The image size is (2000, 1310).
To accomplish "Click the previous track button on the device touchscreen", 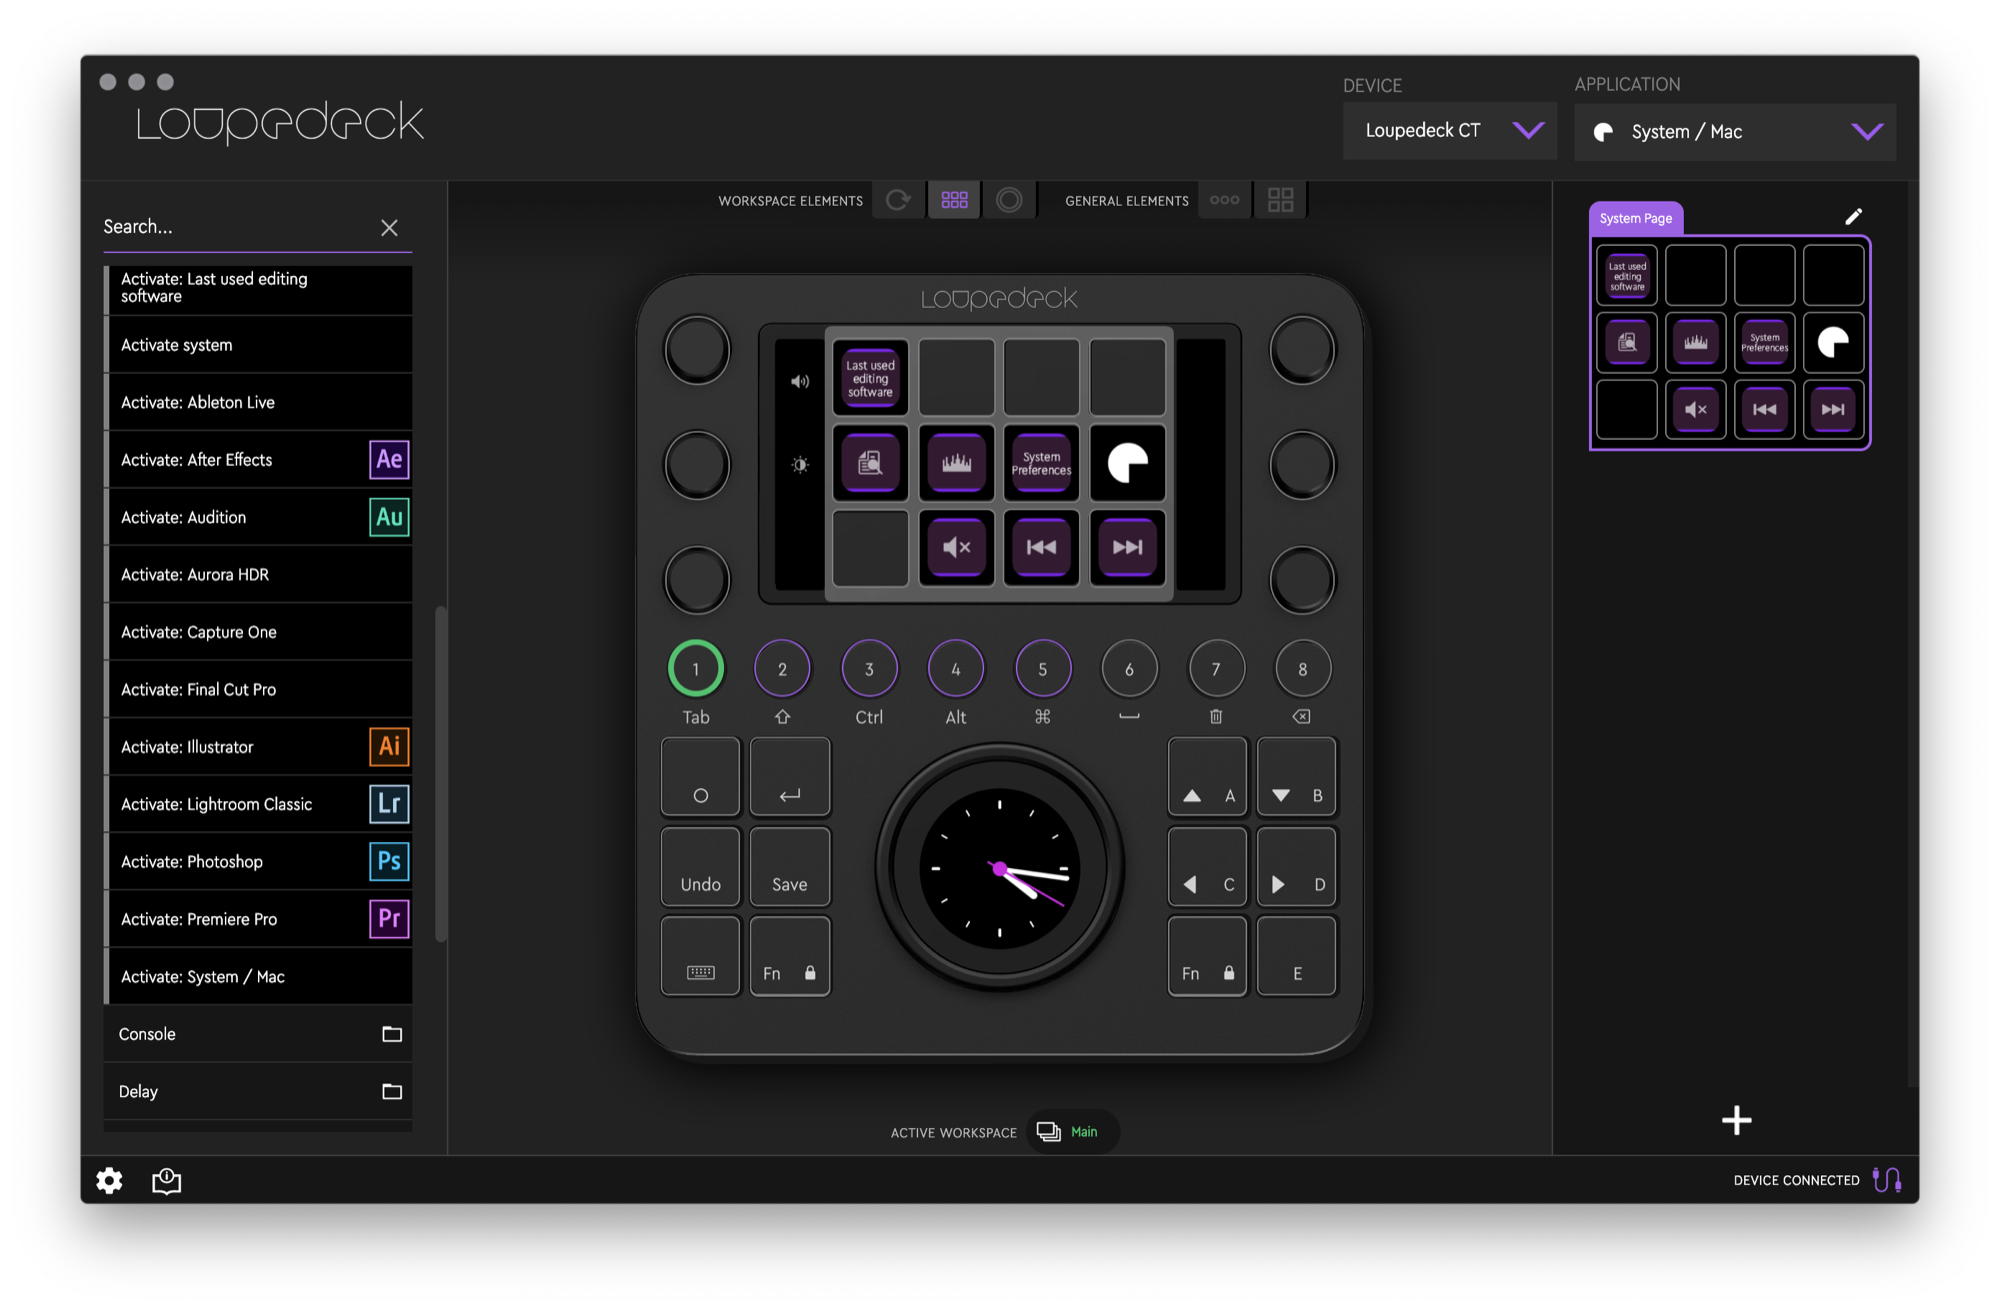I will (x=1041, y=547).
